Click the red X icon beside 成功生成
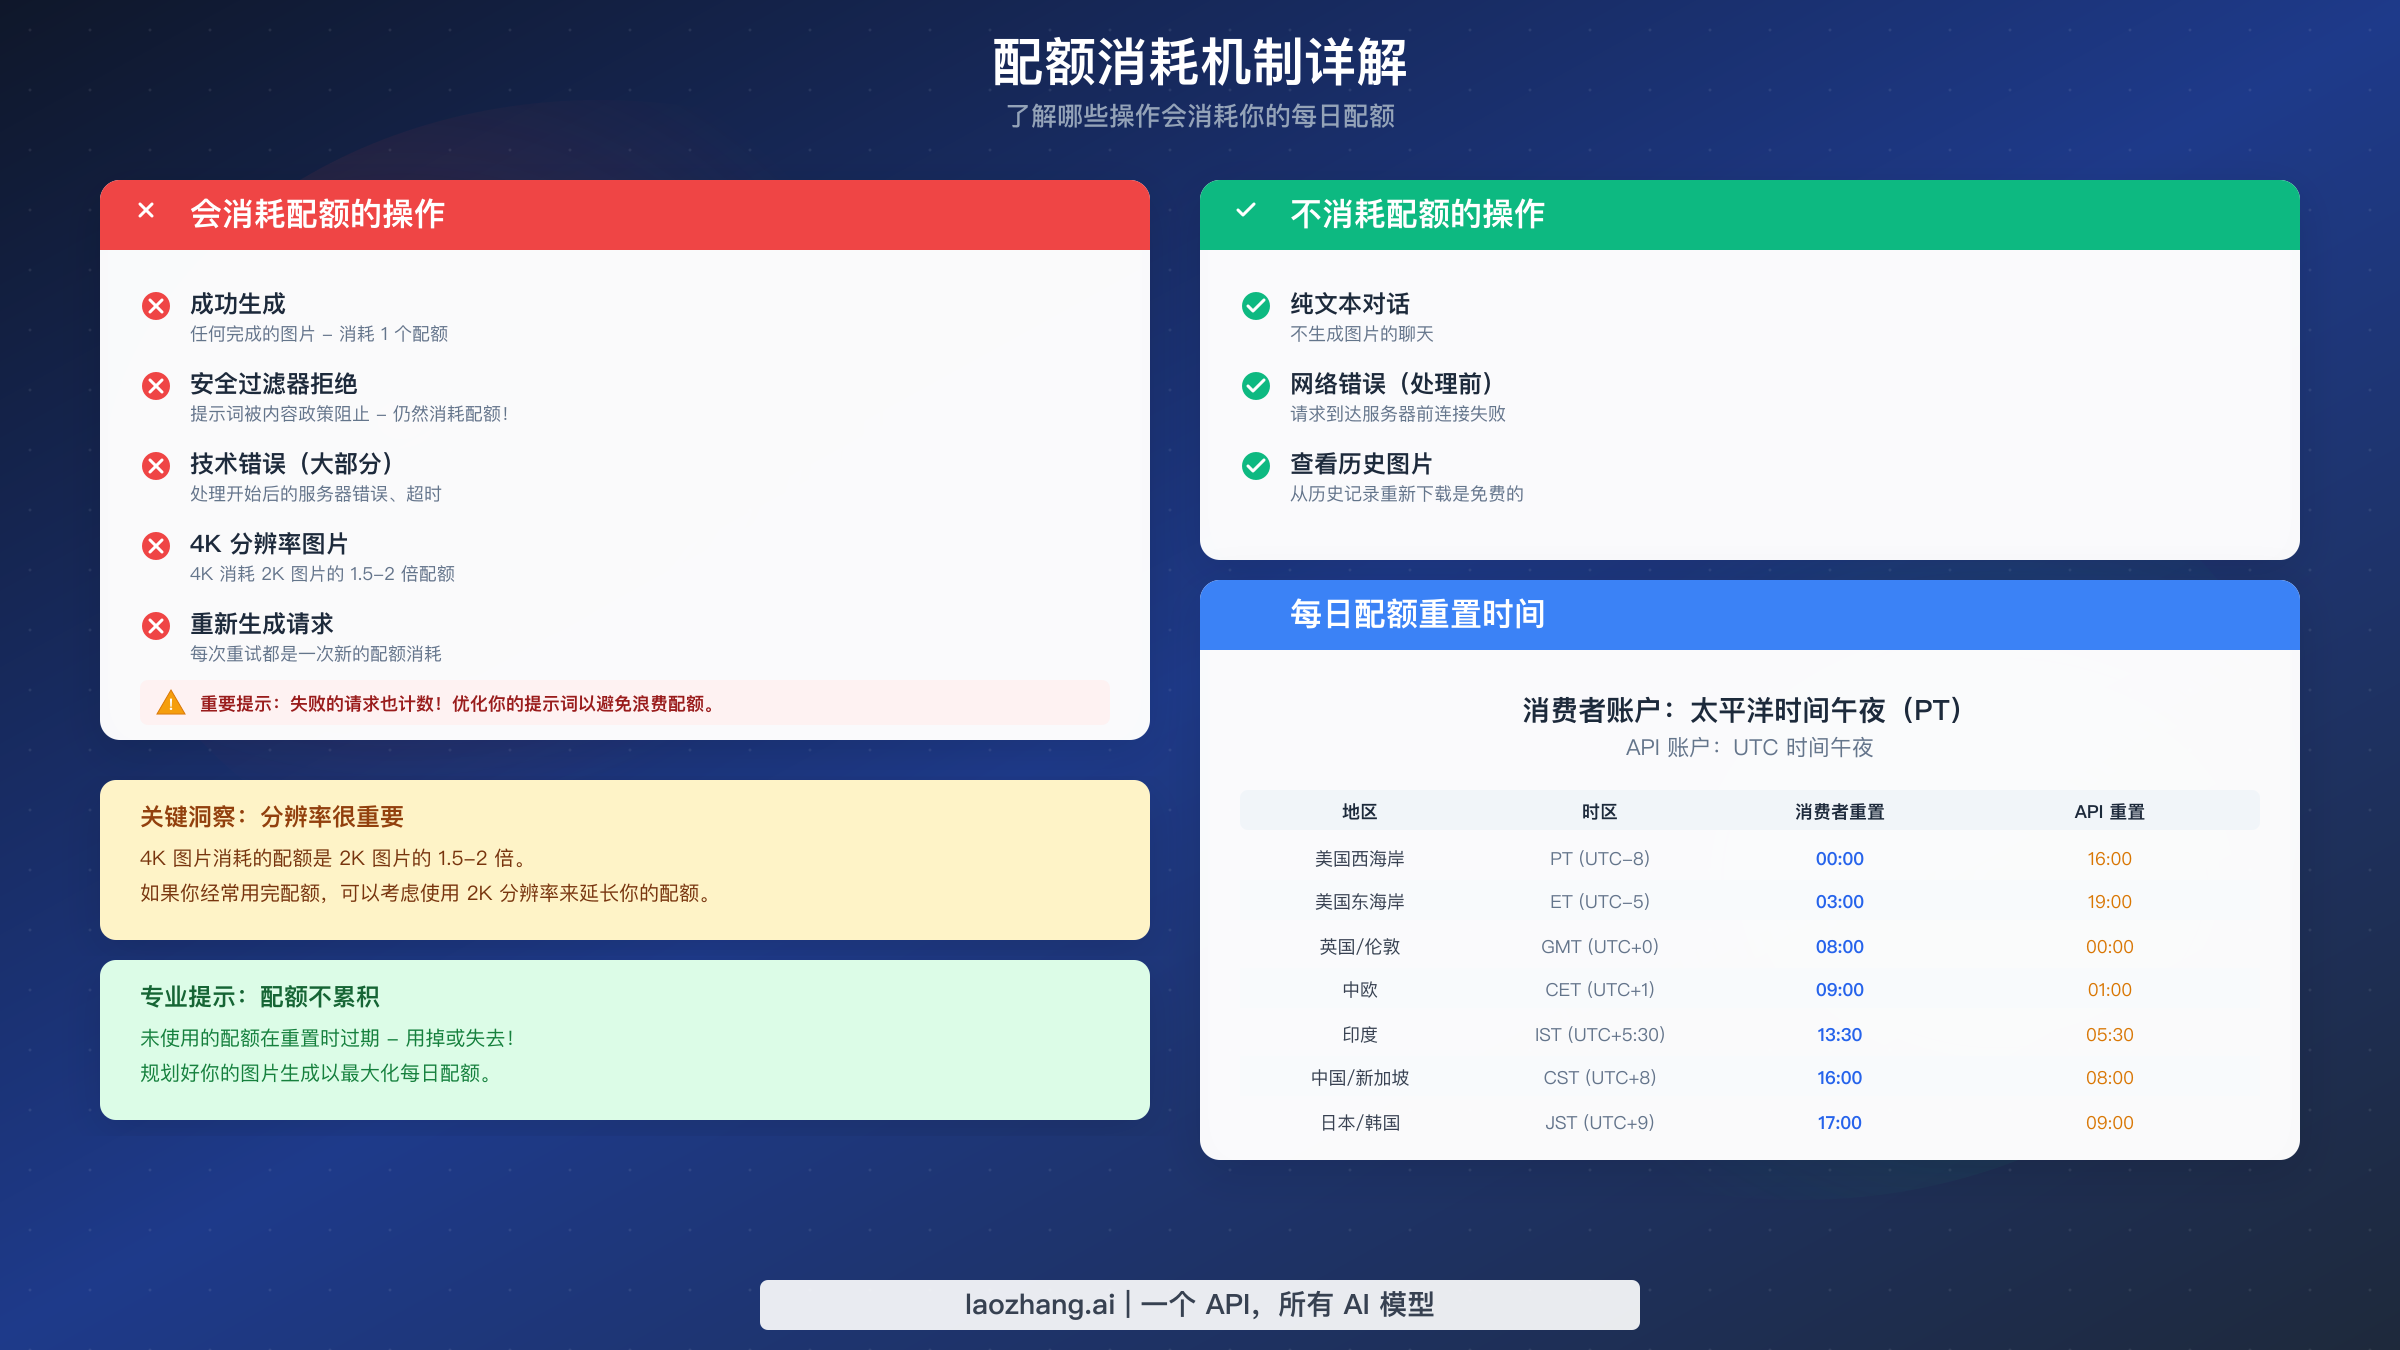Image resolution: width=2400 pixels, height=1350 pixels. (155, 306)
